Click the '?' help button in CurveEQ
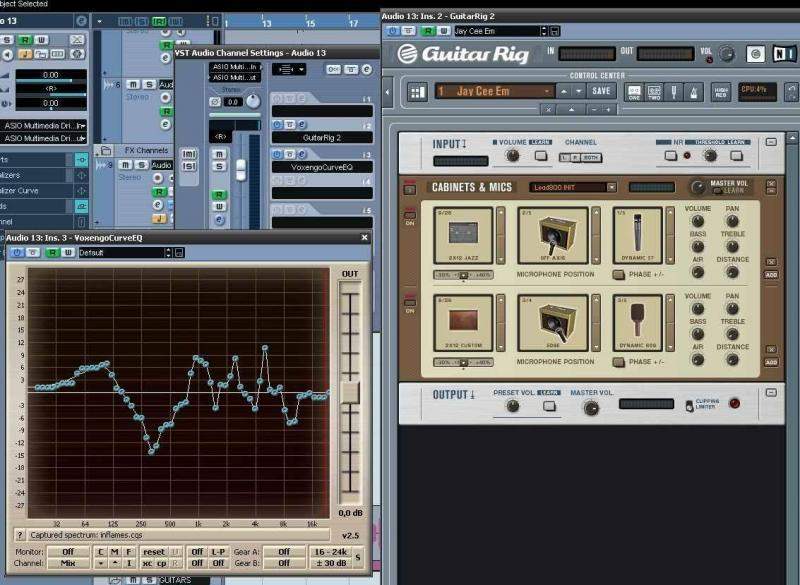Screen dimensions: 800x585 (19, 535)
